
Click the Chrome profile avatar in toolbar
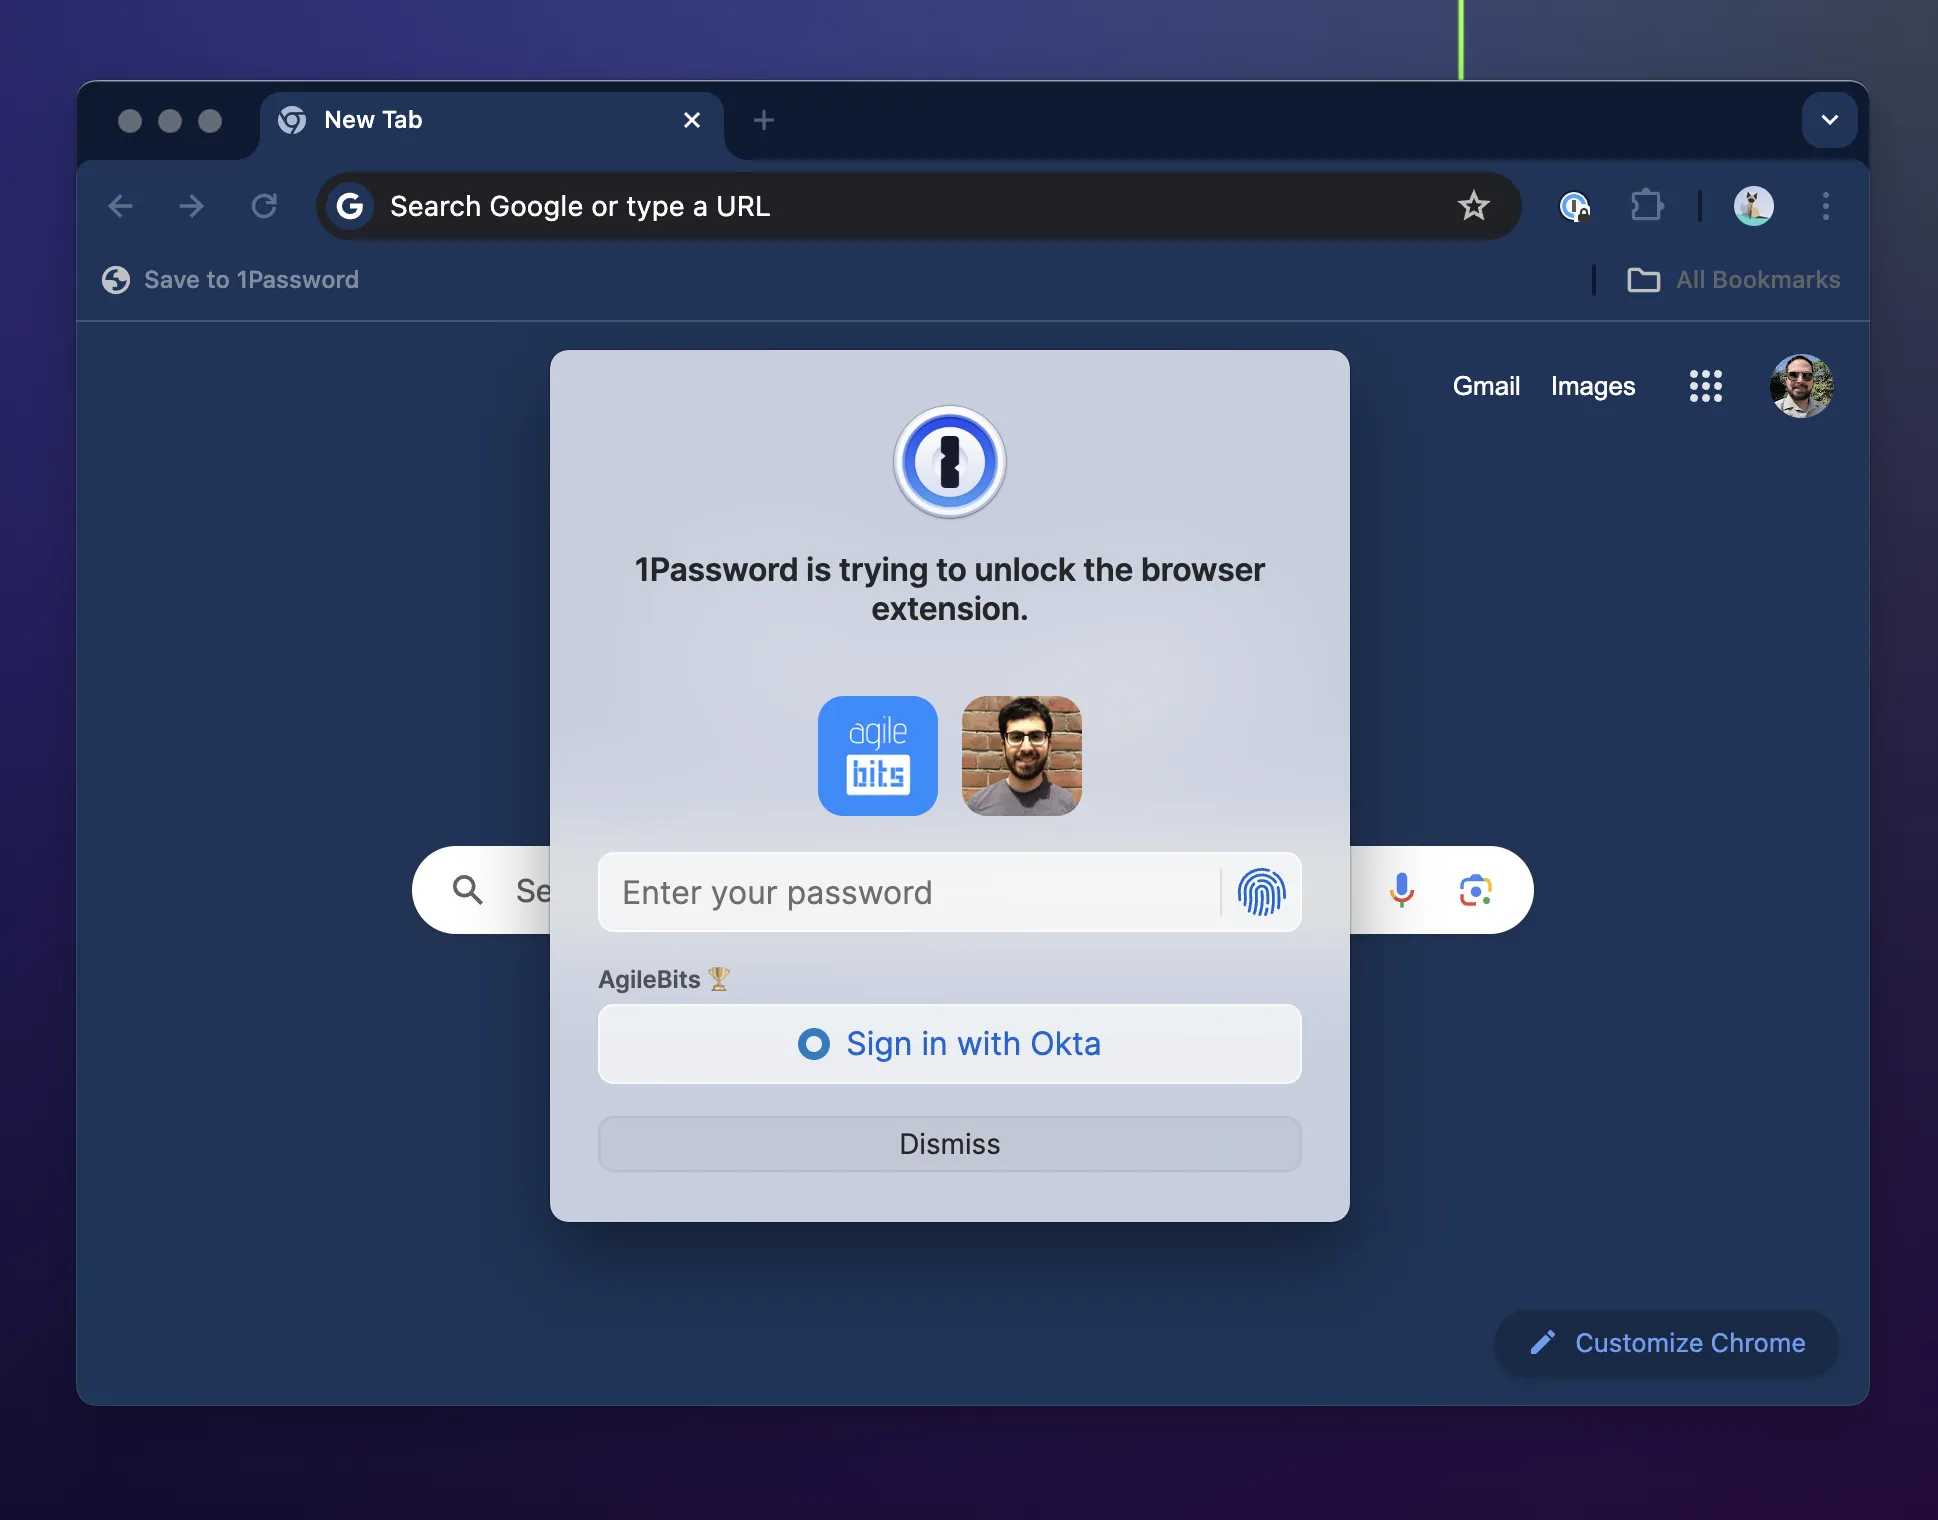click(x=1753, y=206)
